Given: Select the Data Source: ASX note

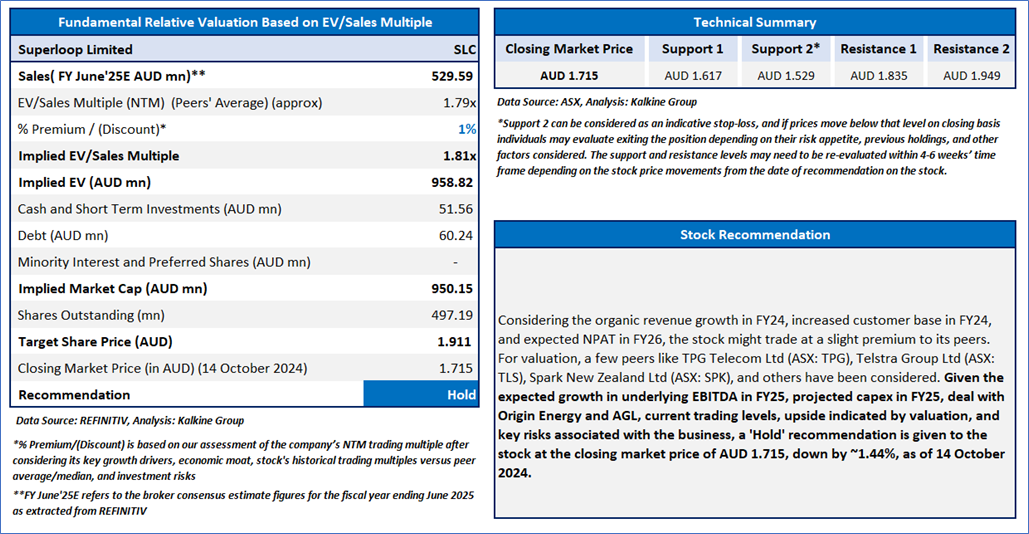Looking at the screenshot, I should (597, 102).
